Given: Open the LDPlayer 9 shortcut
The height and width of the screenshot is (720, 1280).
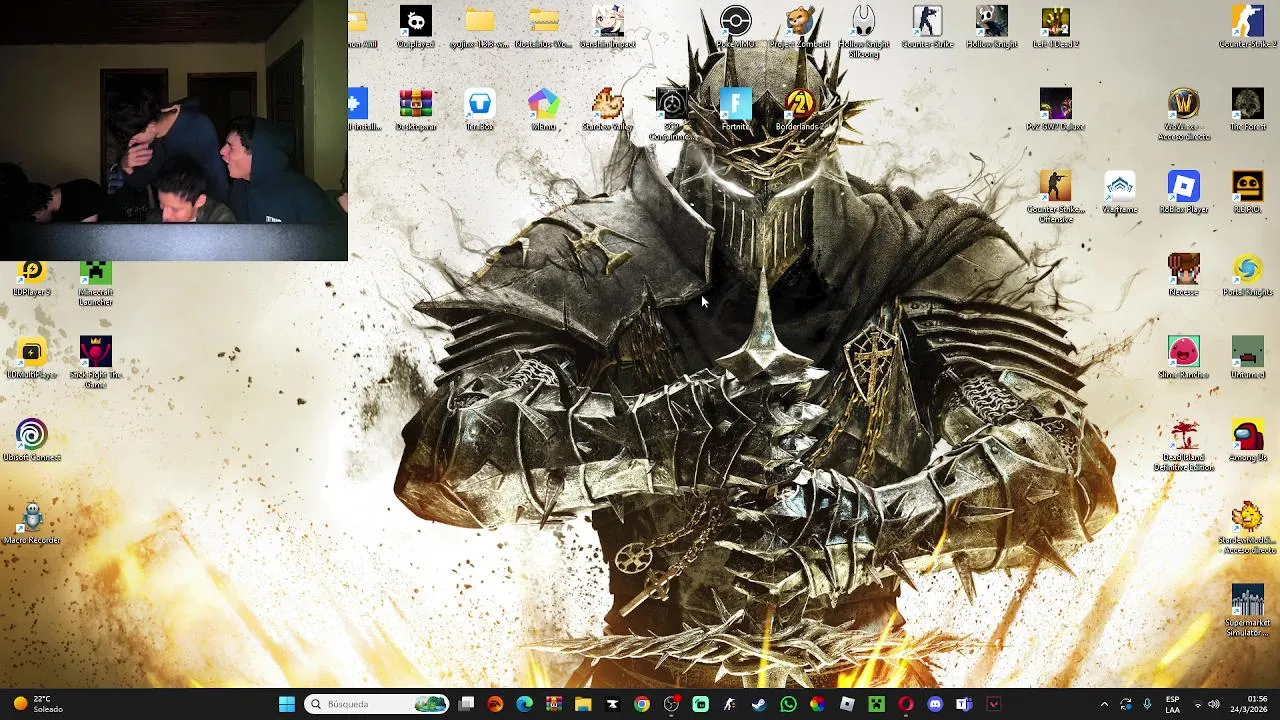Looking at the screenshot, I should [31, 278].
